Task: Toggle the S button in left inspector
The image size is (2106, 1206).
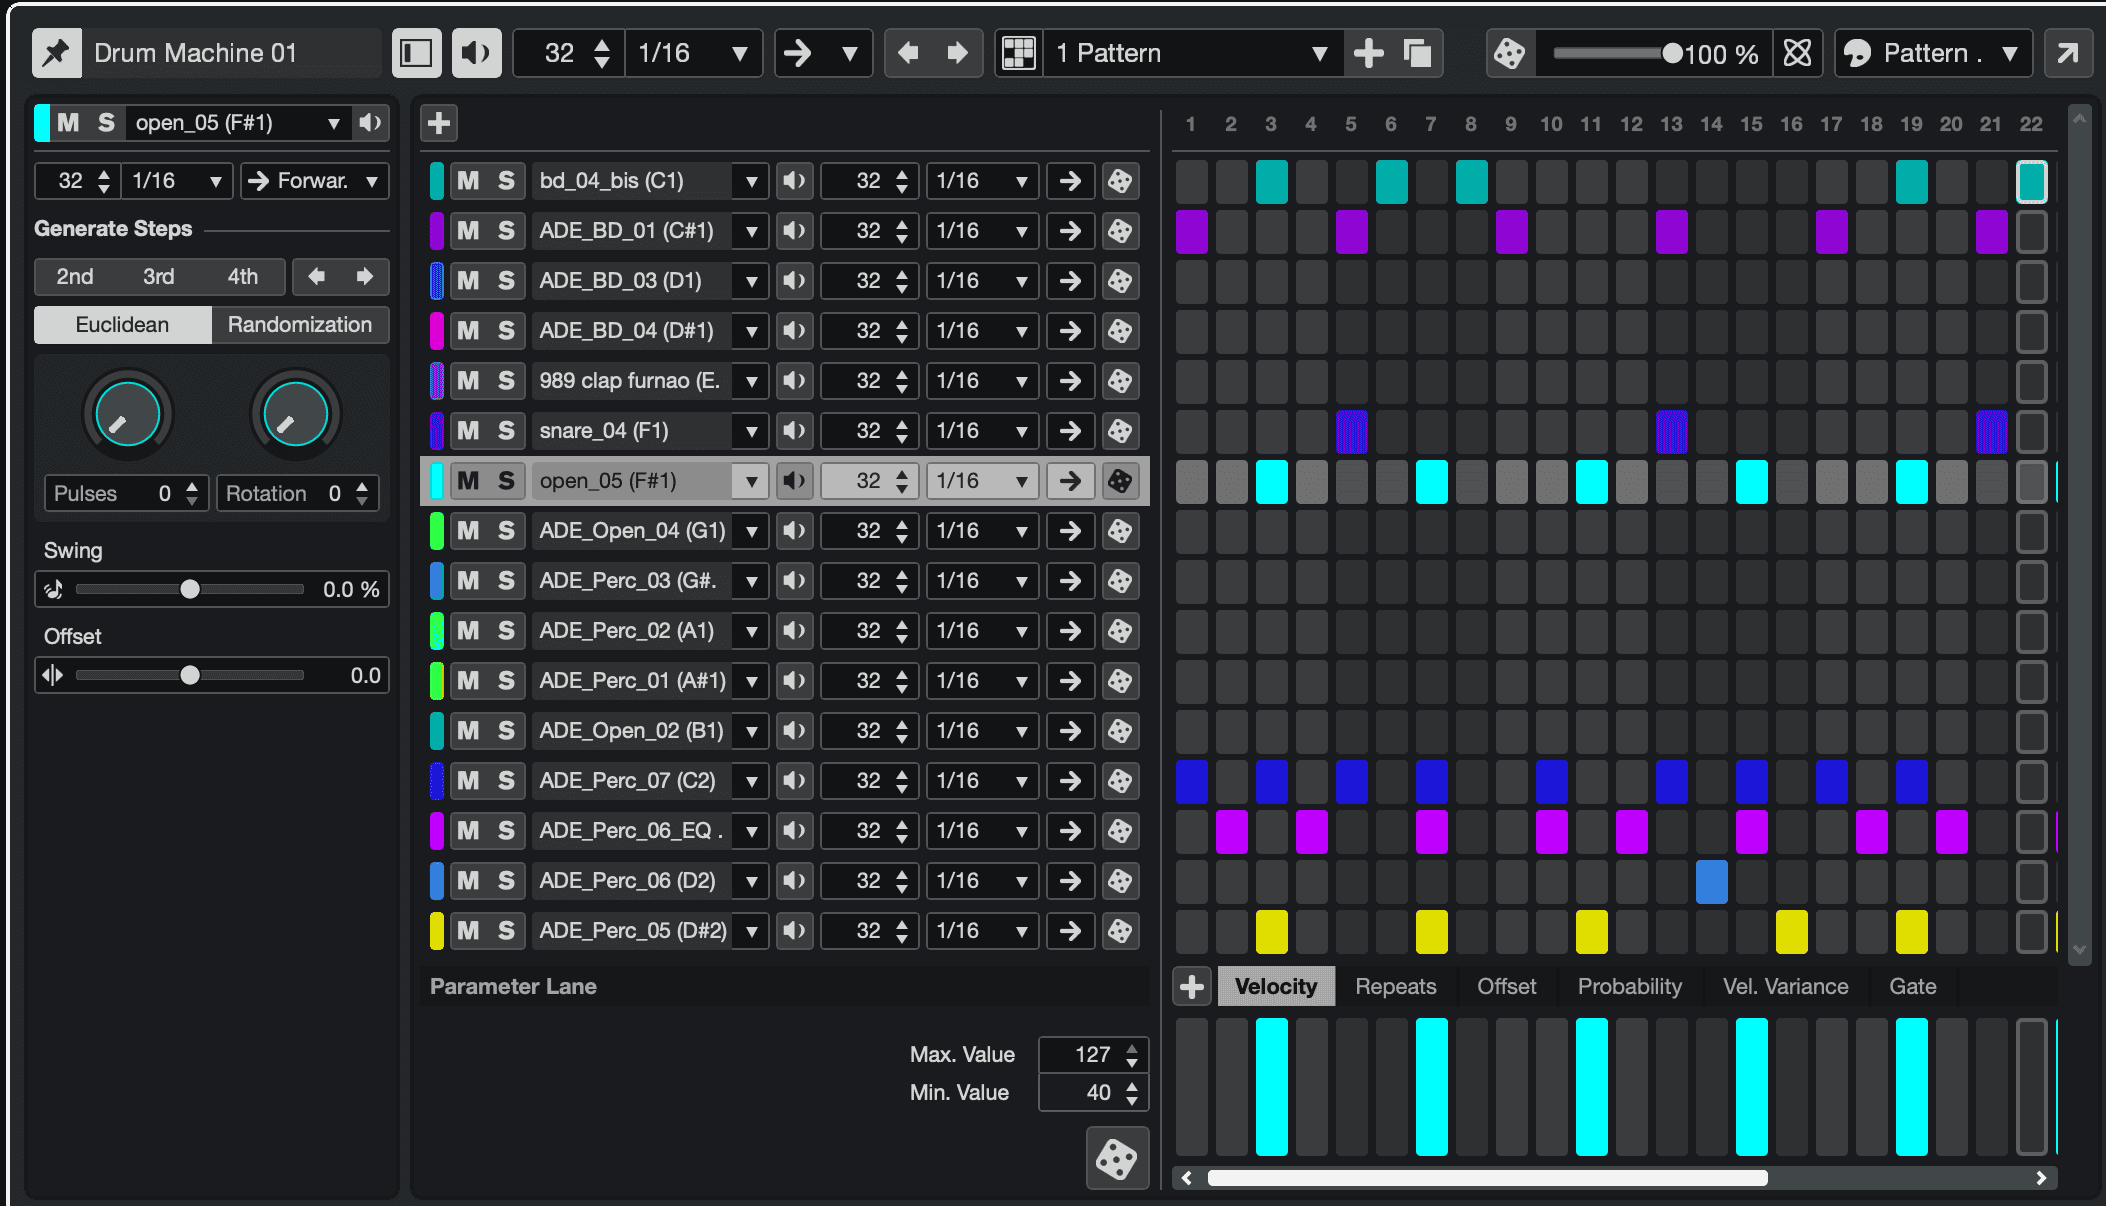Action: tap(106, 123)
